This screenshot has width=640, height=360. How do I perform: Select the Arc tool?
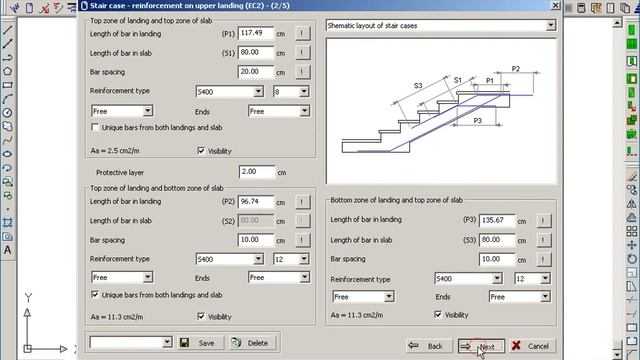click(x=7, y=99)
